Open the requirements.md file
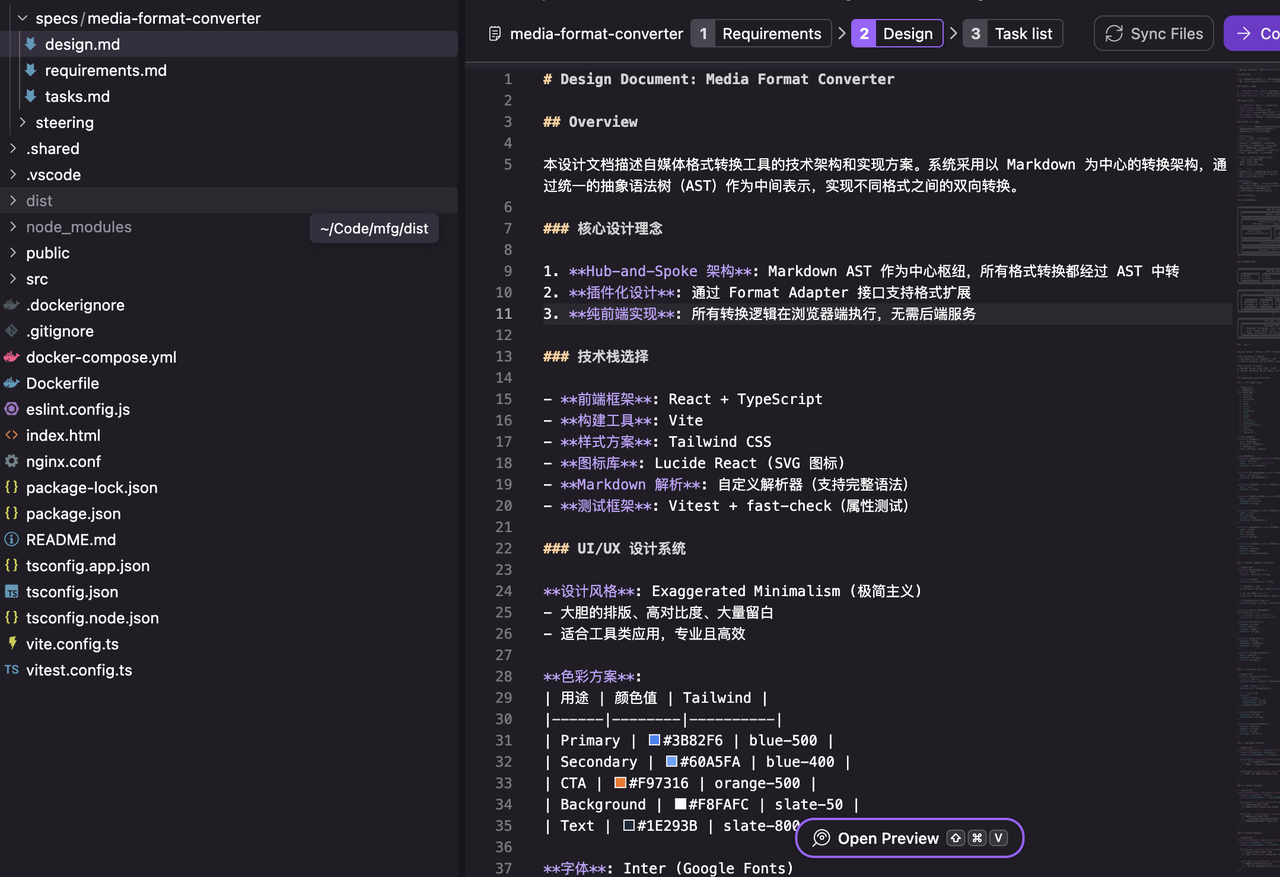The image size is (1280, 877). point(105,70)
